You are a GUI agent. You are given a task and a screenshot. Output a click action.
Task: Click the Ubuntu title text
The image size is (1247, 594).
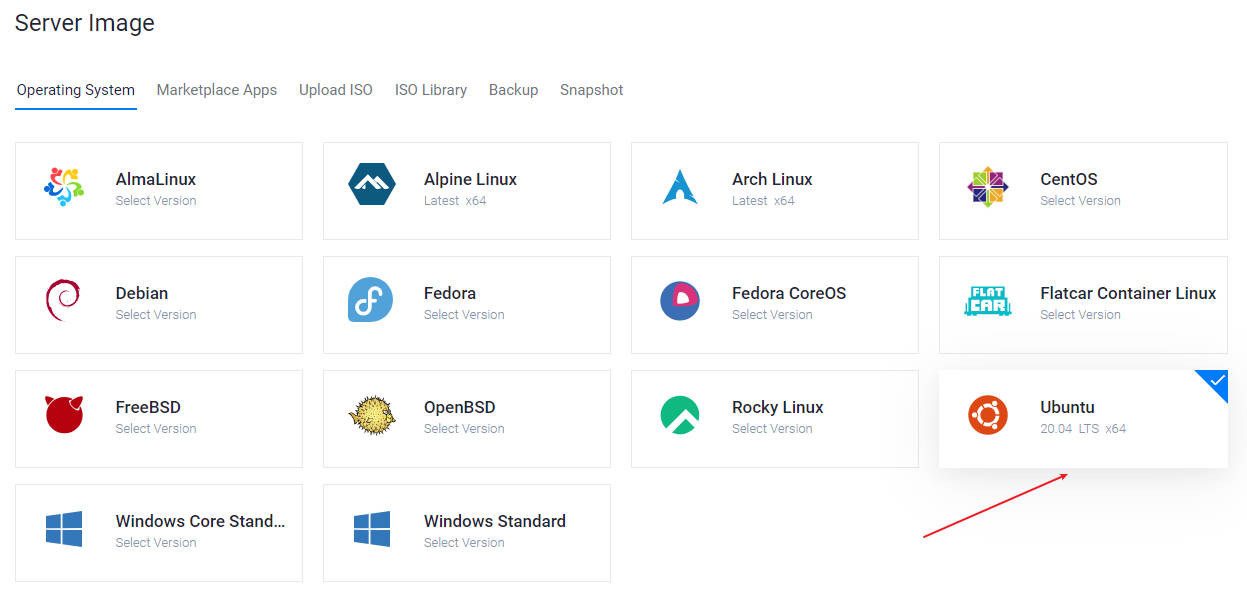pyautogui.click(x=1067, y=408)
